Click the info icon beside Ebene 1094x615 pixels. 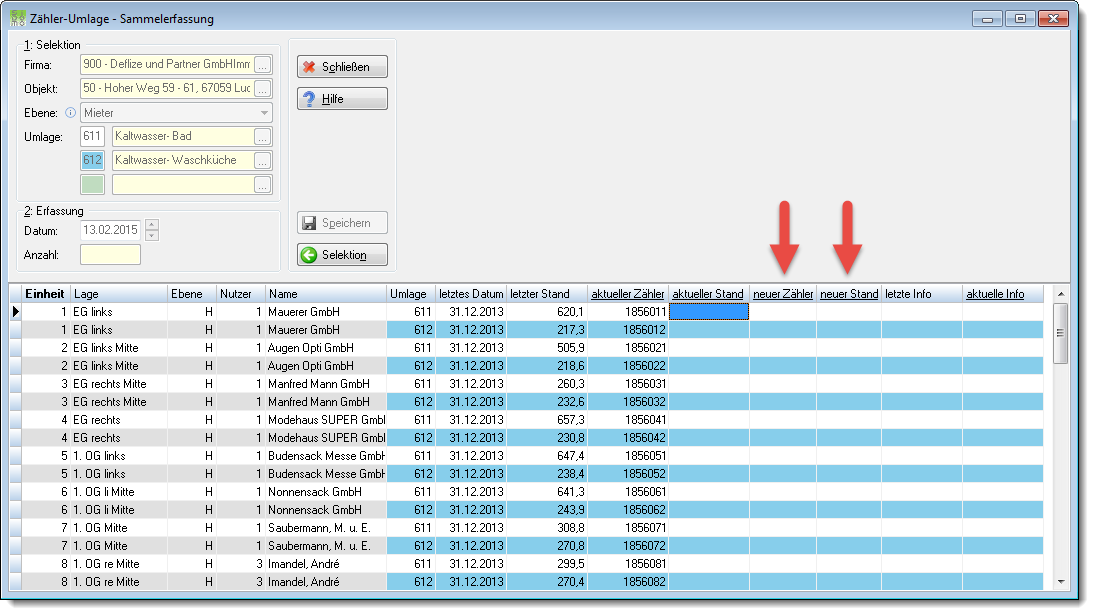click(70, 112)
